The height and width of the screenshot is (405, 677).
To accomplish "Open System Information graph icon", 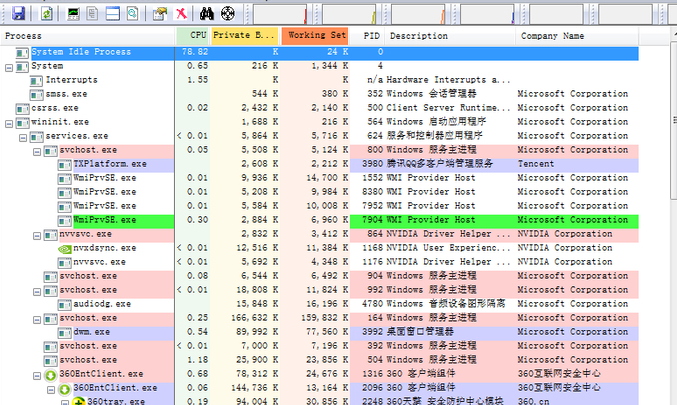I will pyautogui.click(x=73, y=13).
